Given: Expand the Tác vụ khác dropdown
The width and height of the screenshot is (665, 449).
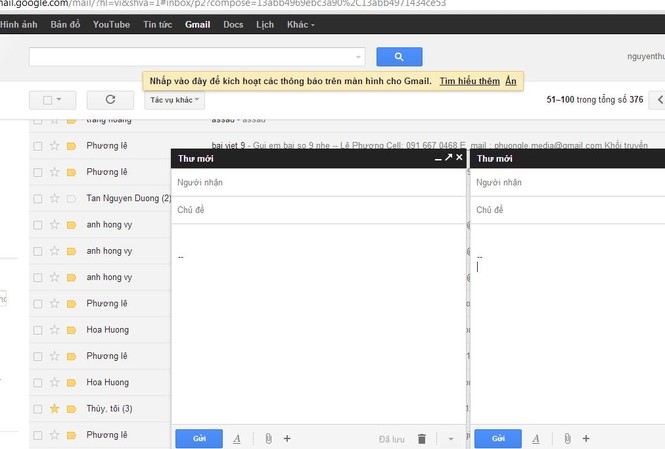Looking at the screenshot, I should point(174,100).
